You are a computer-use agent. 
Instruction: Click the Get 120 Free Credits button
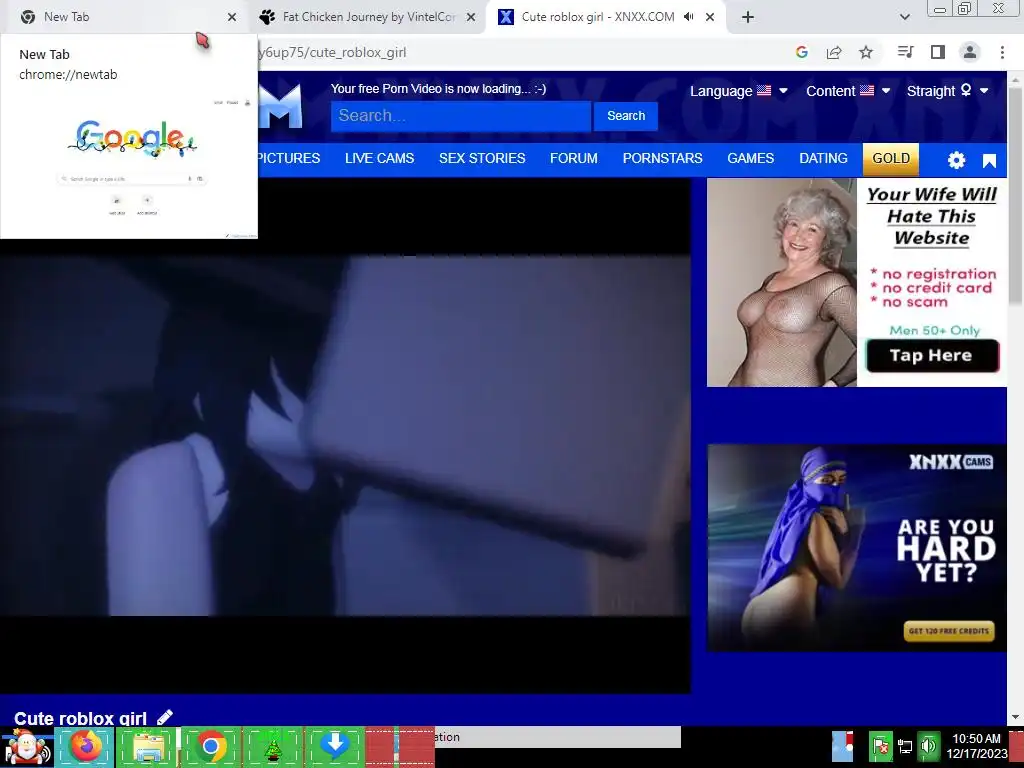949,631
